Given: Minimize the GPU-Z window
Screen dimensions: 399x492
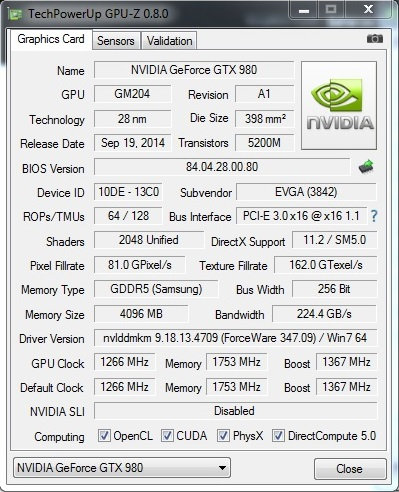Looking at the screenshot, I should pyautogui.click(x=304, y=10).
